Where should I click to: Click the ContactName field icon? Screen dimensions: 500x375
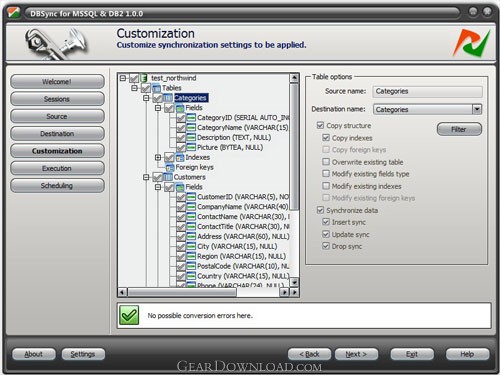pos(191,217)
